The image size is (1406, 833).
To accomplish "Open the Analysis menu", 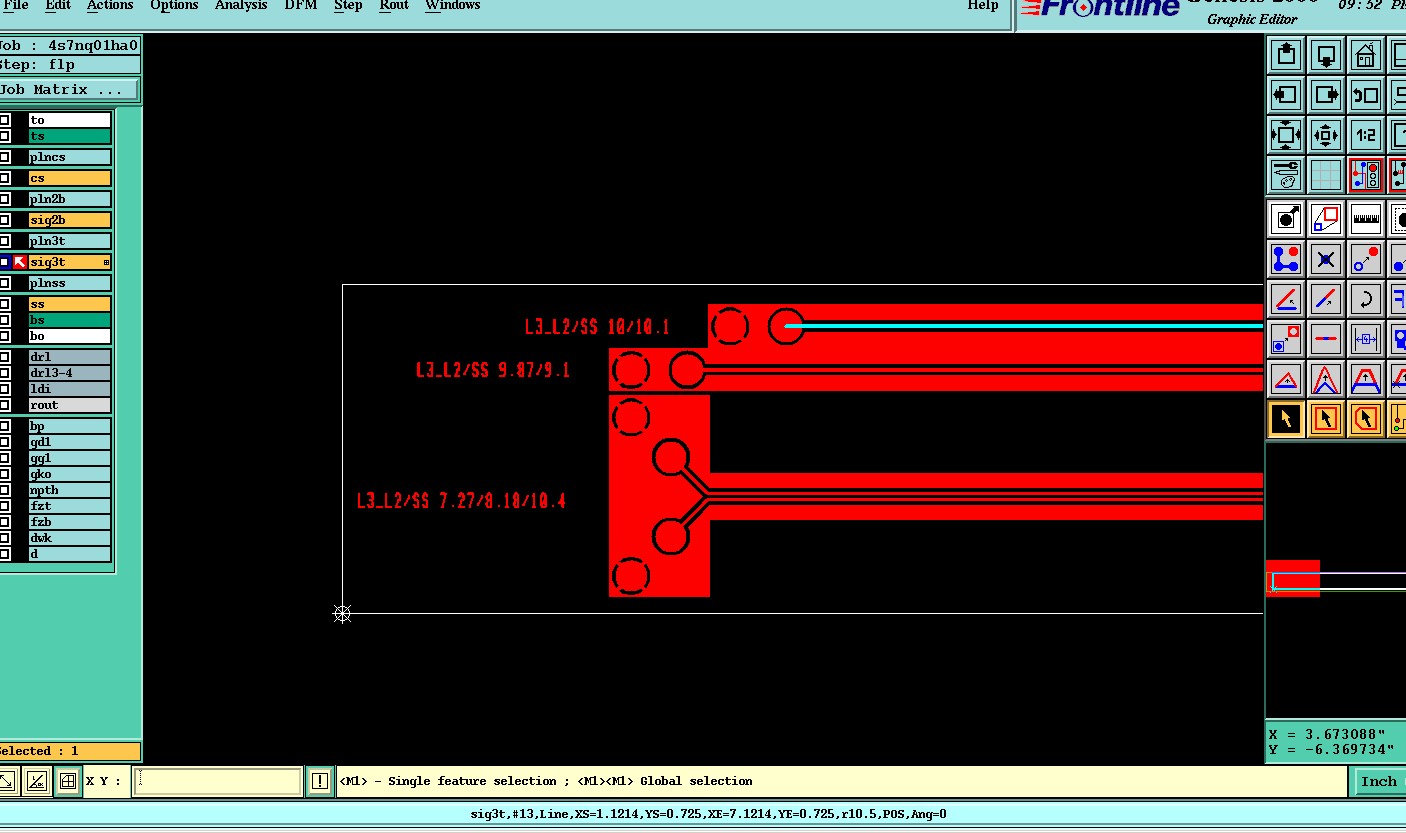I will tap(241, 5).
